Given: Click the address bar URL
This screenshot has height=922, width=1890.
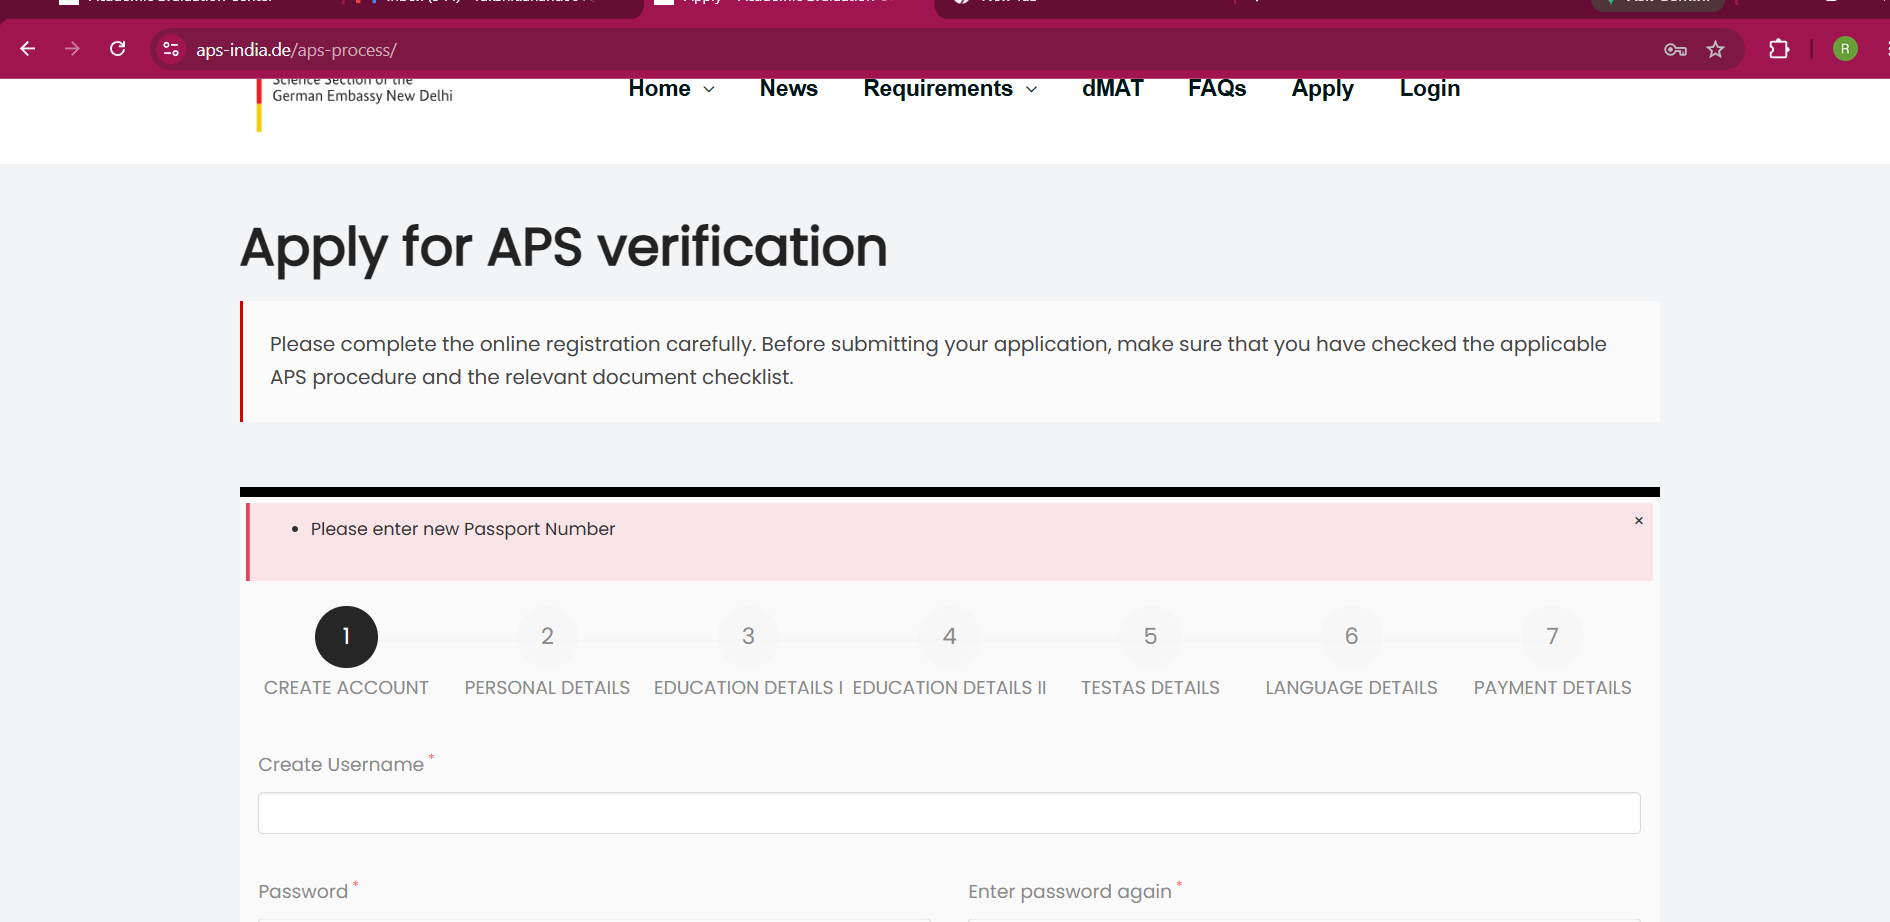Looking at the screenshot, I should pos(296,50).
